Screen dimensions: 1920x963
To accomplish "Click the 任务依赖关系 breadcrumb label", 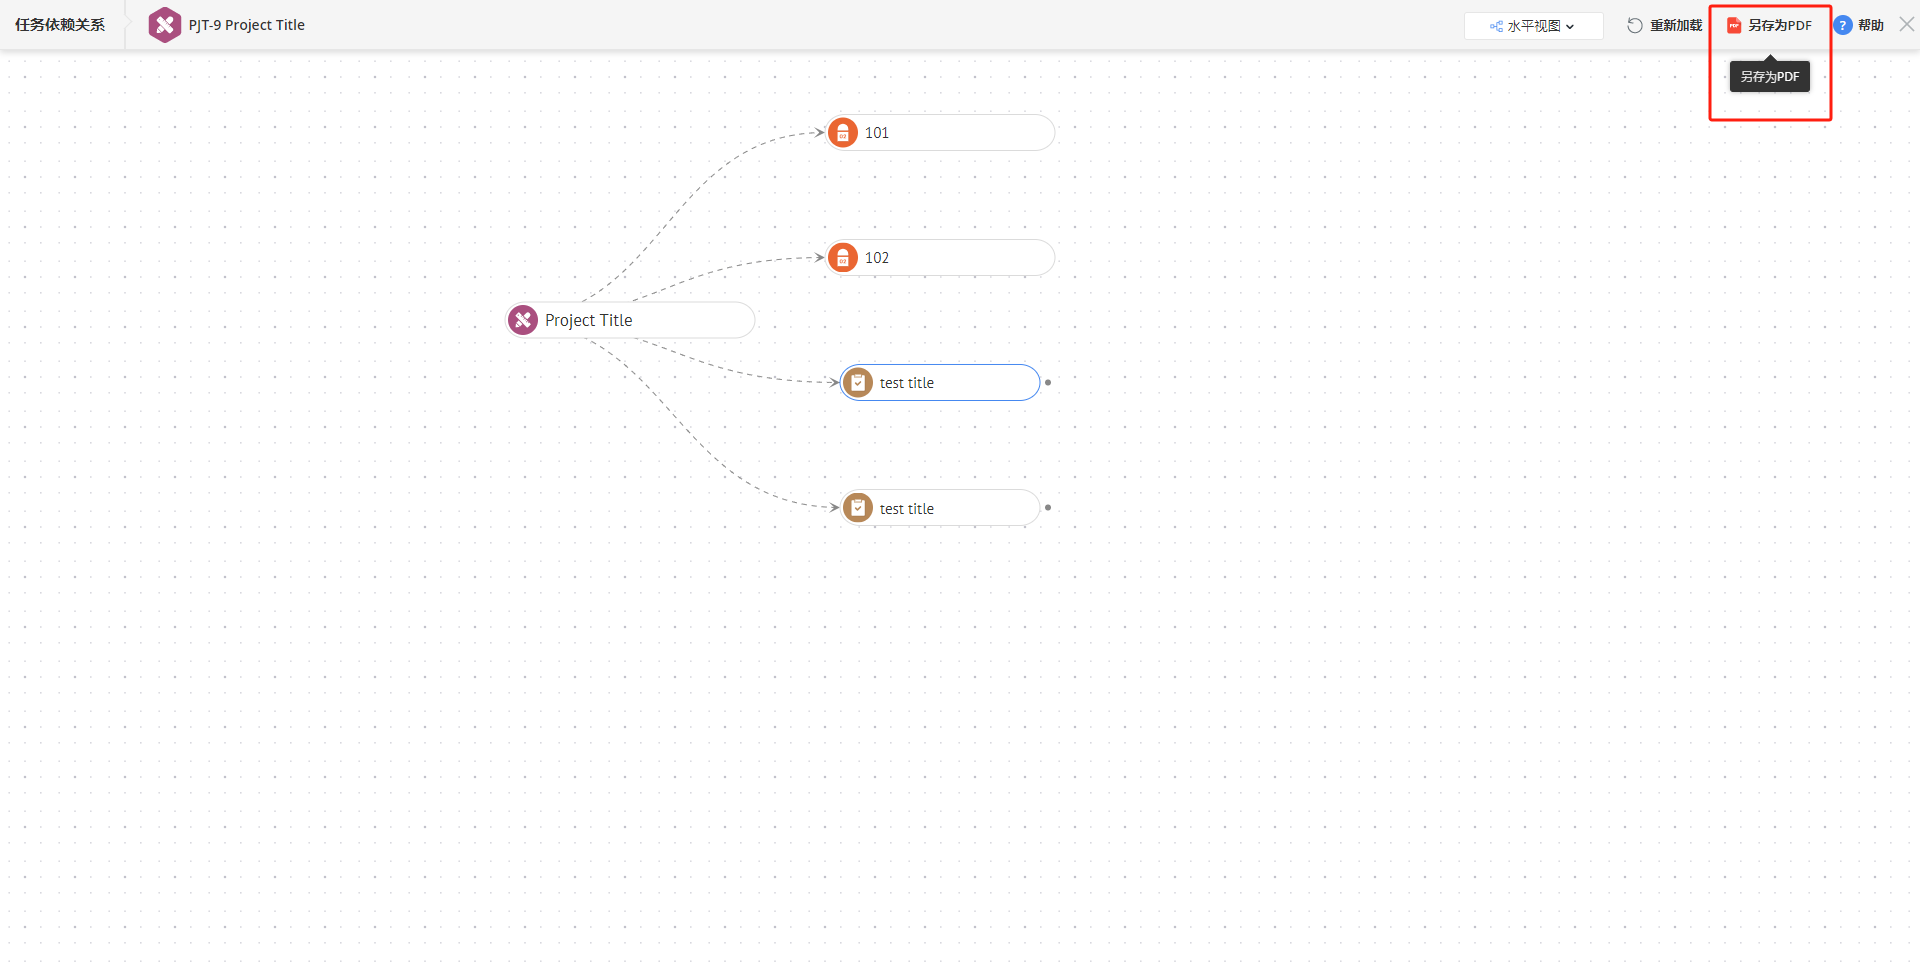I will 60,25.
